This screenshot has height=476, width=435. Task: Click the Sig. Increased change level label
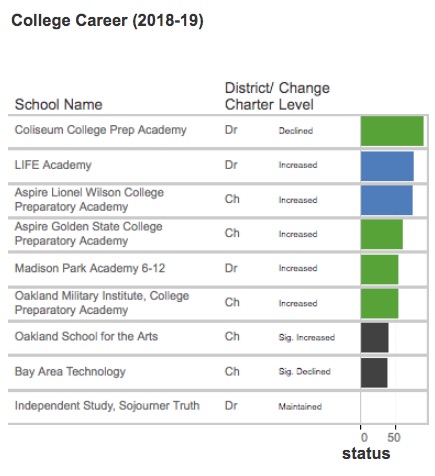307,337
